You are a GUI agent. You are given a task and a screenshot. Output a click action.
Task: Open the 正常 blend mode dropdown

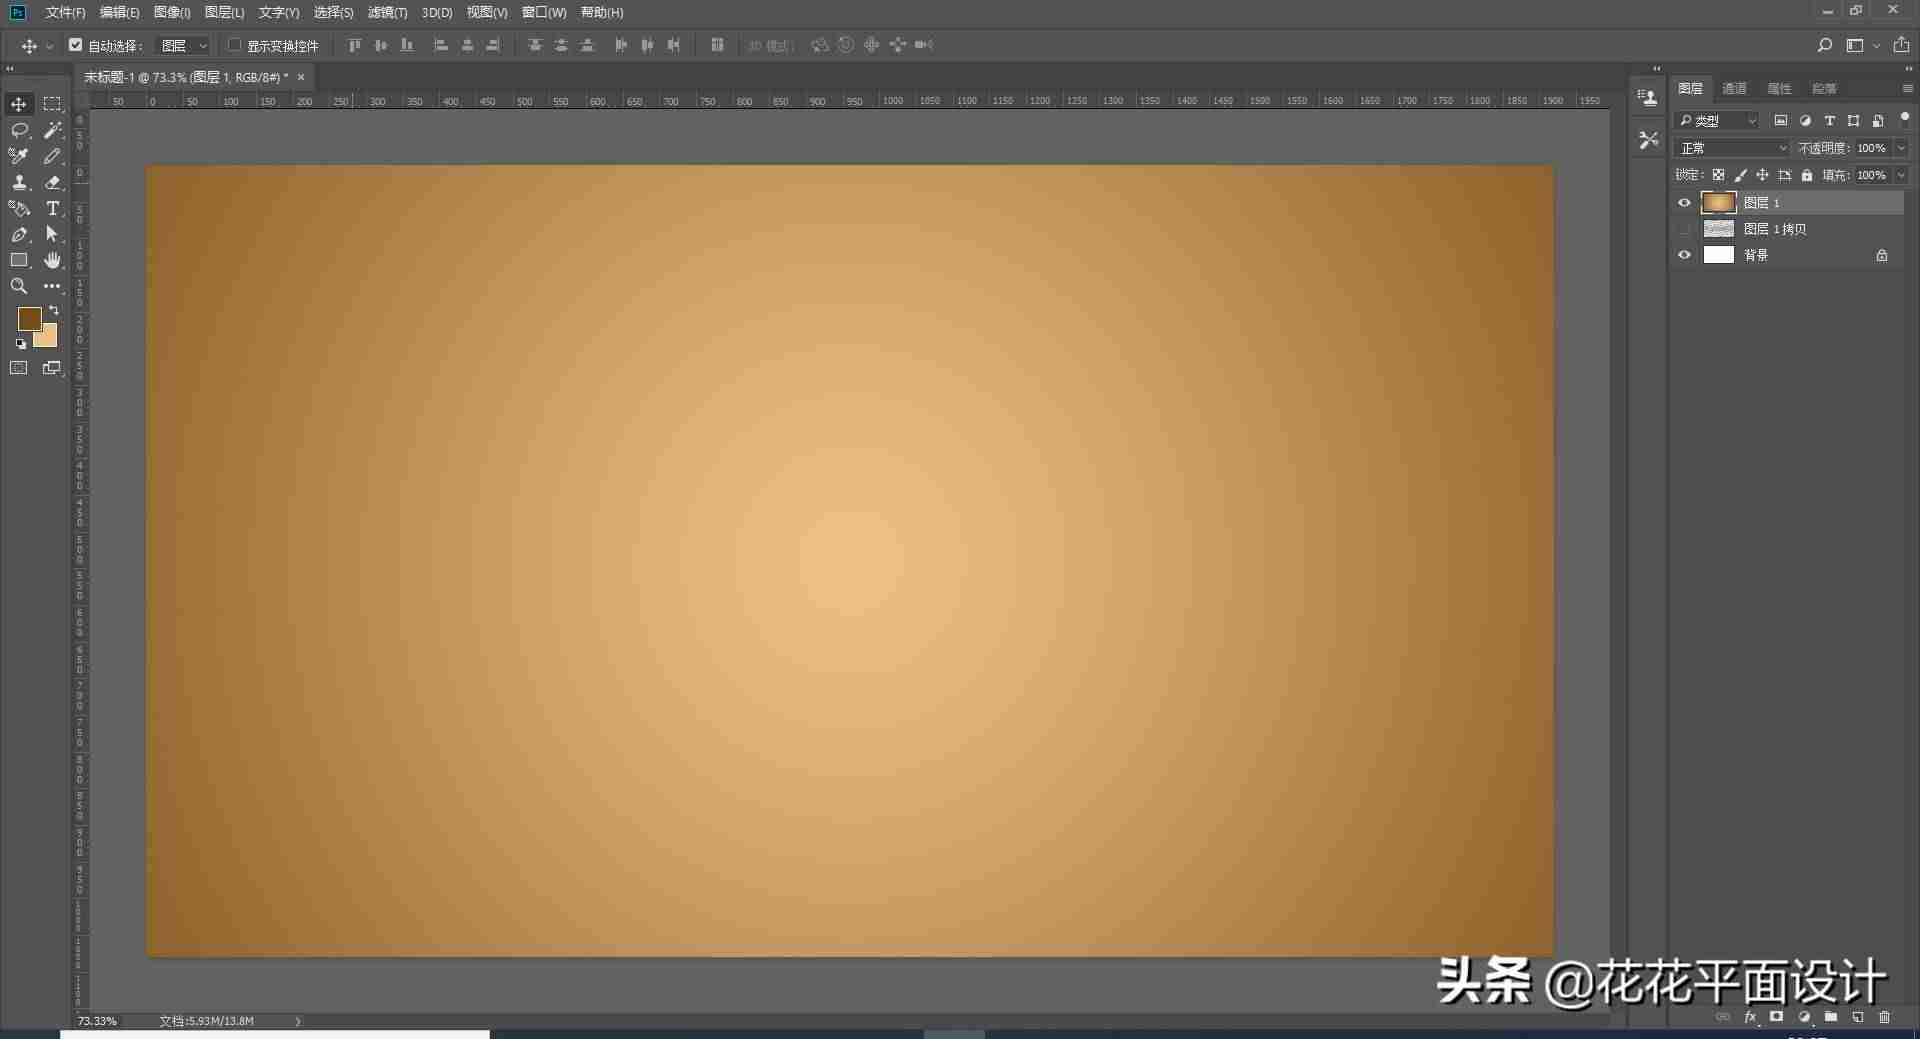point(1732,148)
